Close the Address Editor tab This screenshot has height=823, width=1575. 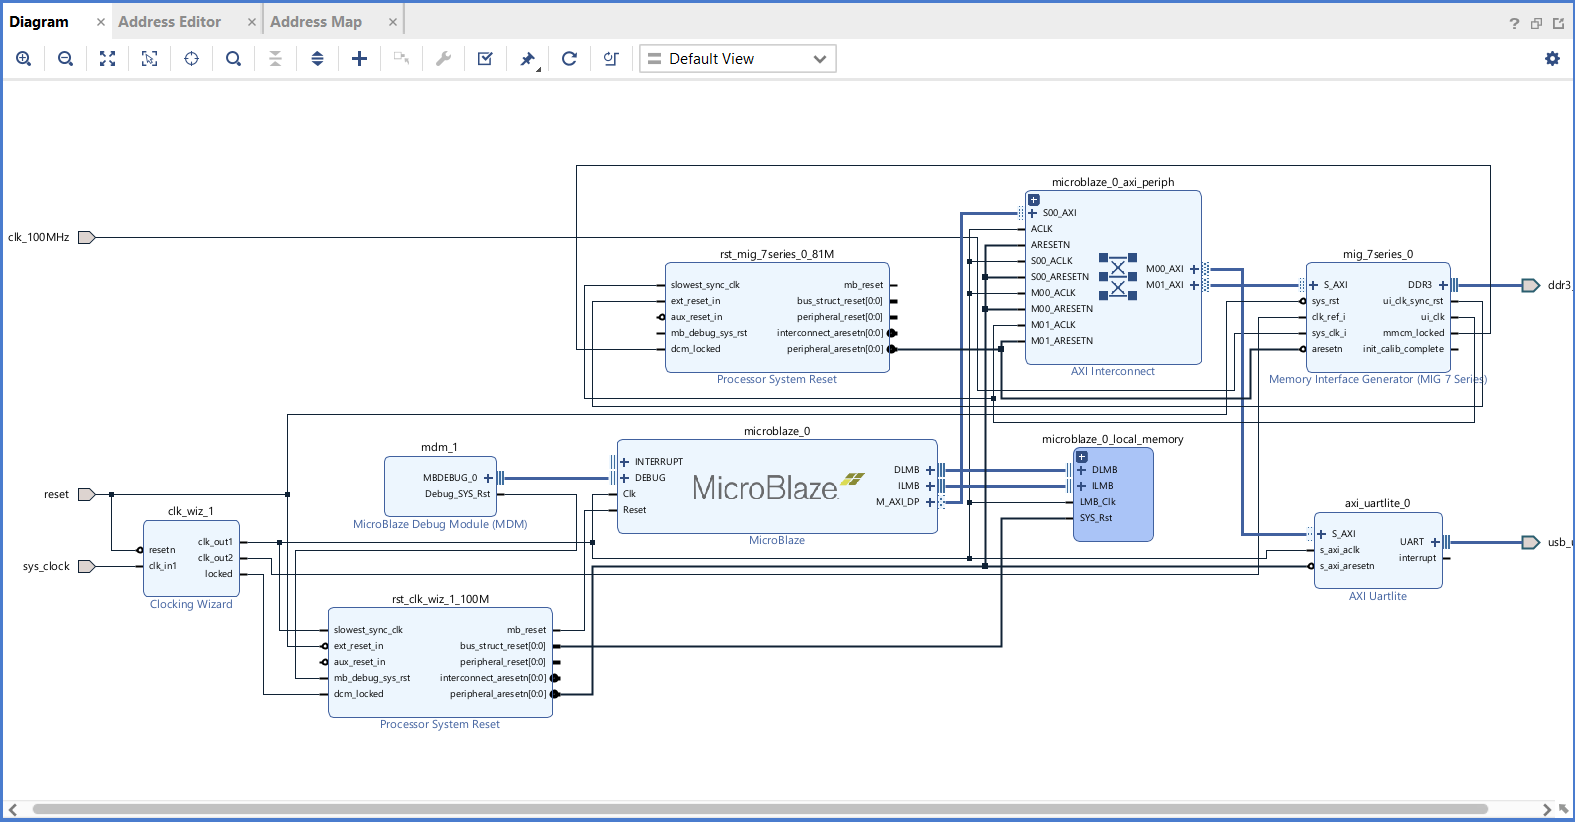252,22
